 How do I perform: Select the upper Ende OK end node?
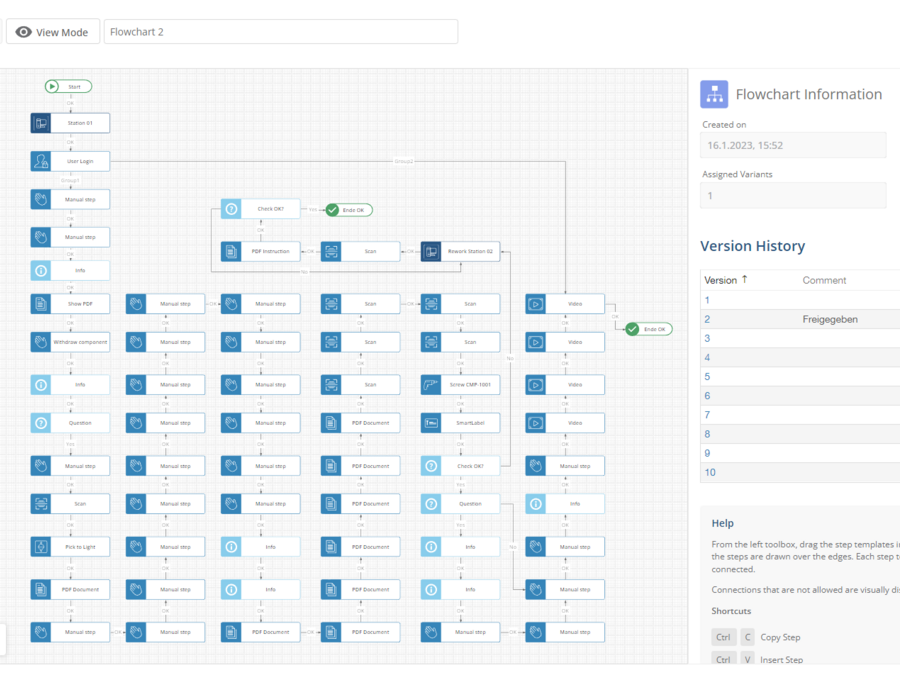pos(349,210)
